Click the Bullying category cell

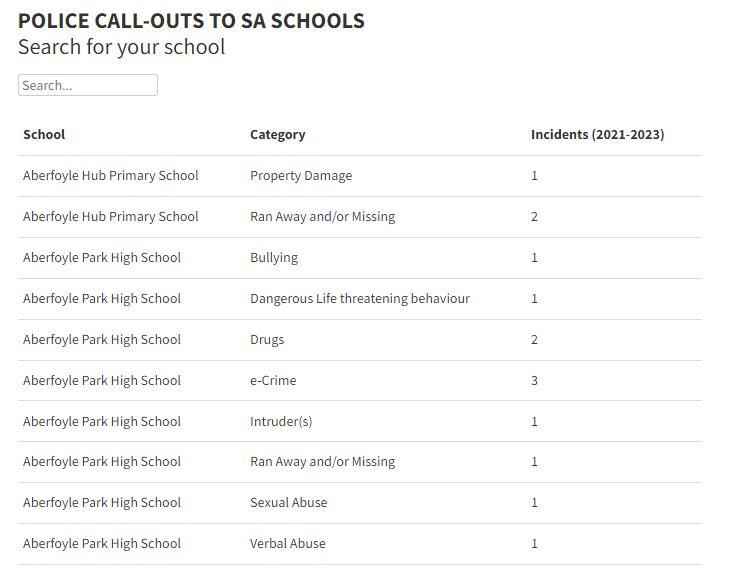(x=274, y=257)
